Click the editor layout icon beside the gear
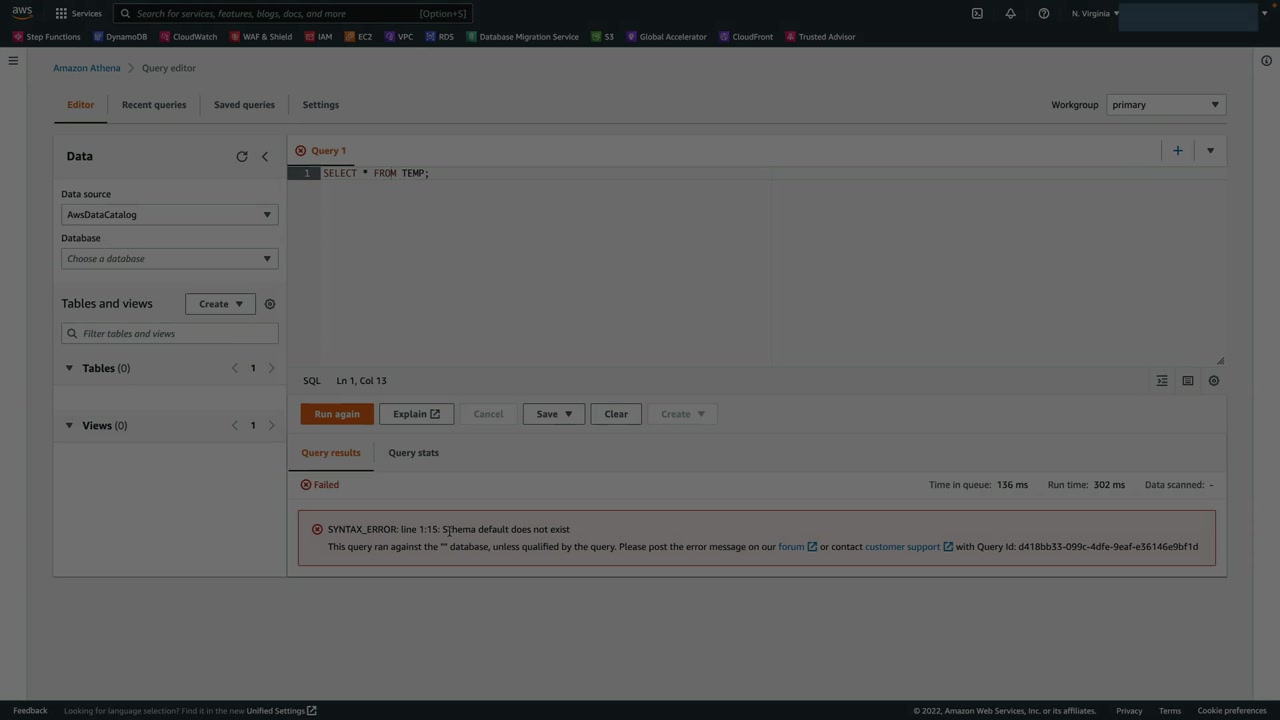This screenshot has width=1280, height=720. pos(1188,381)
